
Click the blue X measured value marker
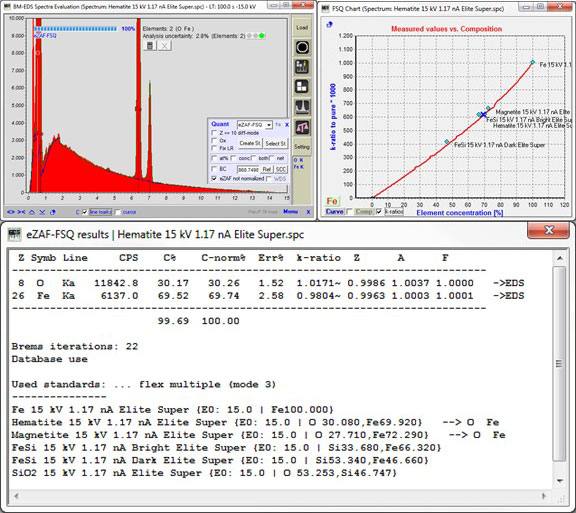tap(483, 115)
